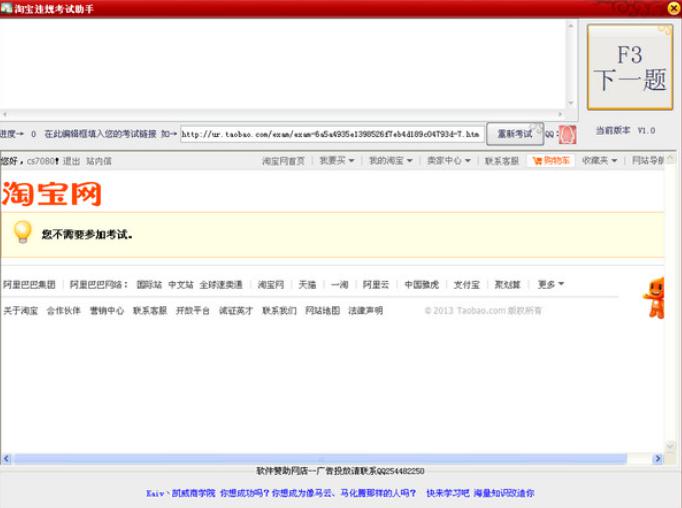
Task: Expand the 我要买 dropdown menu
Action: [x=337, y=160]
